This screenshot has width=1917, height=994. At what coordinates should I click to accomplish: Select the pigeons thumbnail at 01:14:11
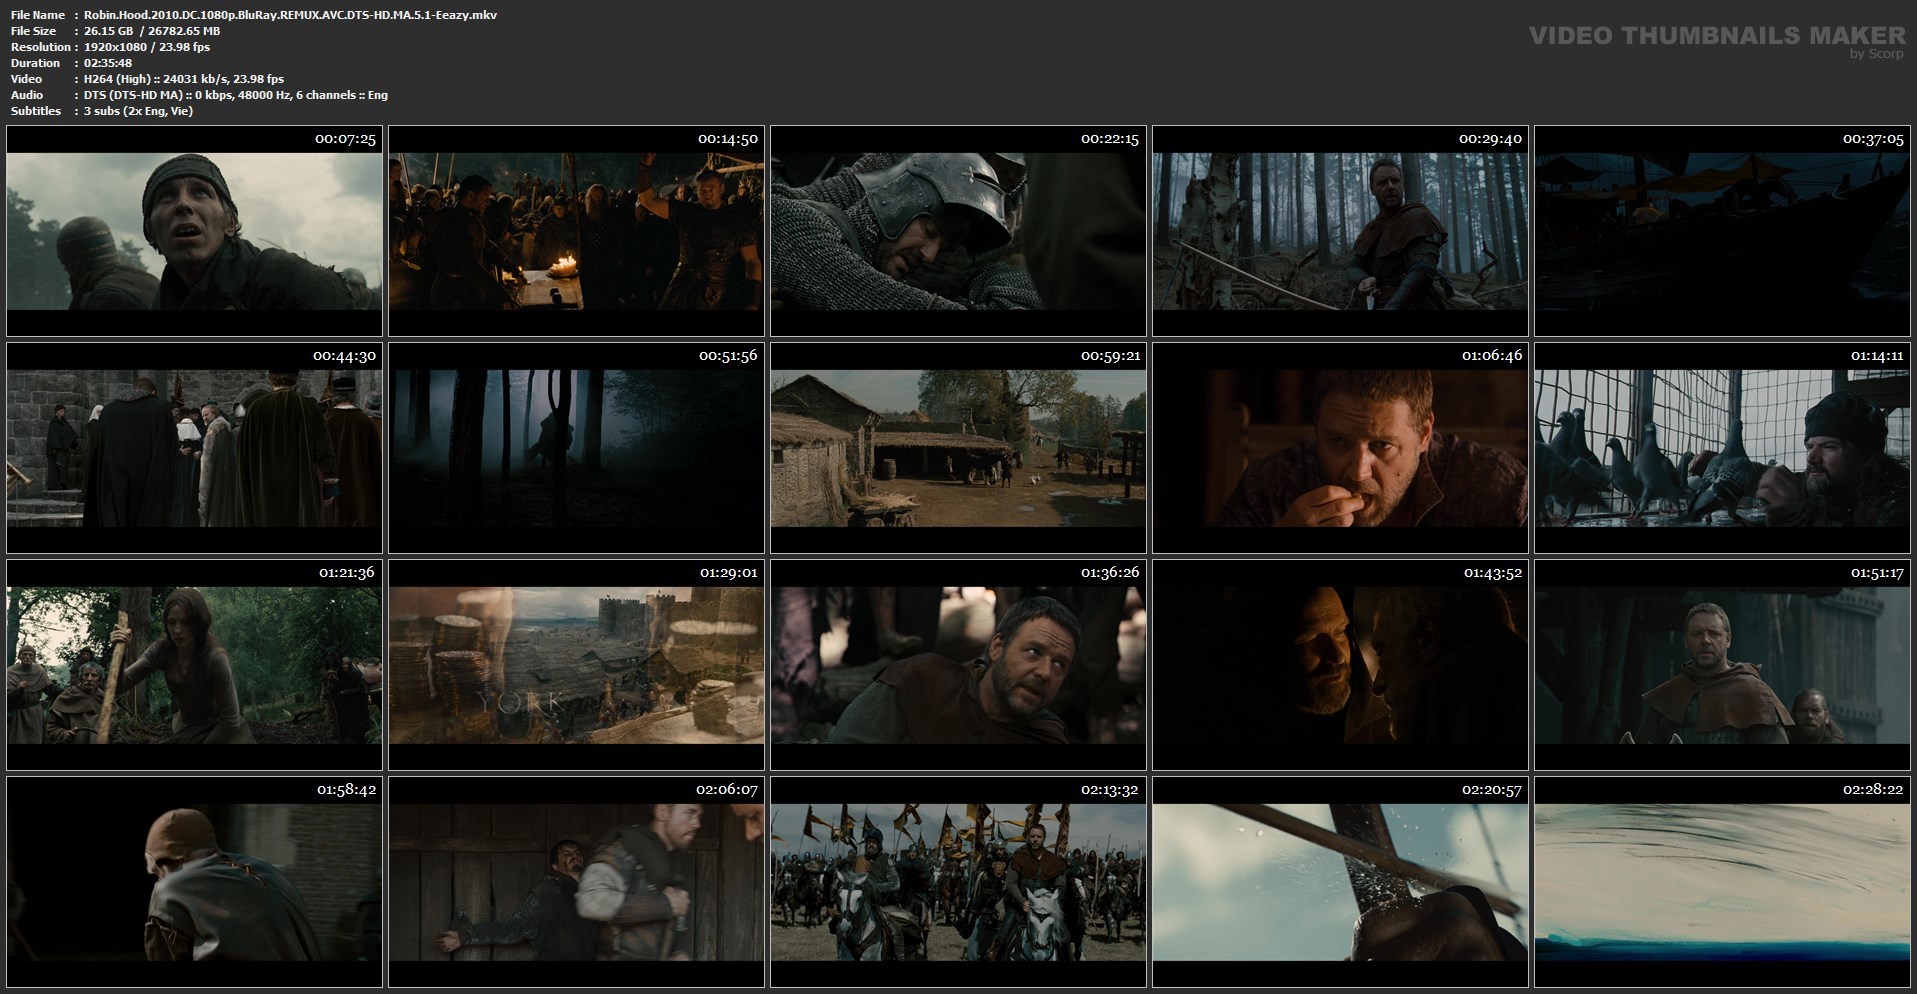1722,448
